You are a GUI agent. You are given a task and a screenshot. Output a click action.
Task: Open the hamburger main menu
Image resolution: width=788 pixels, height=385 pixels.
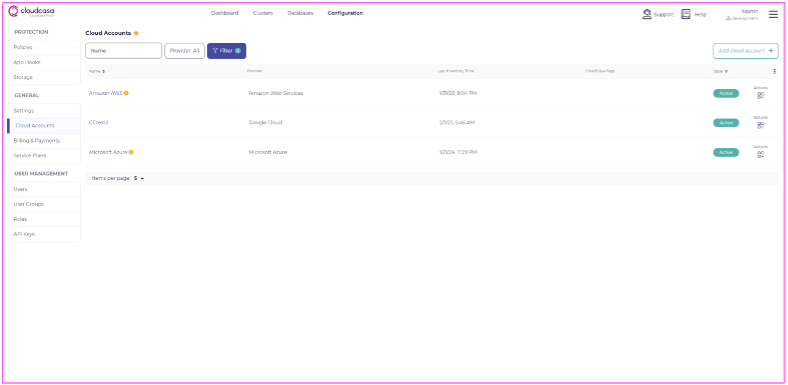(773, 15)
